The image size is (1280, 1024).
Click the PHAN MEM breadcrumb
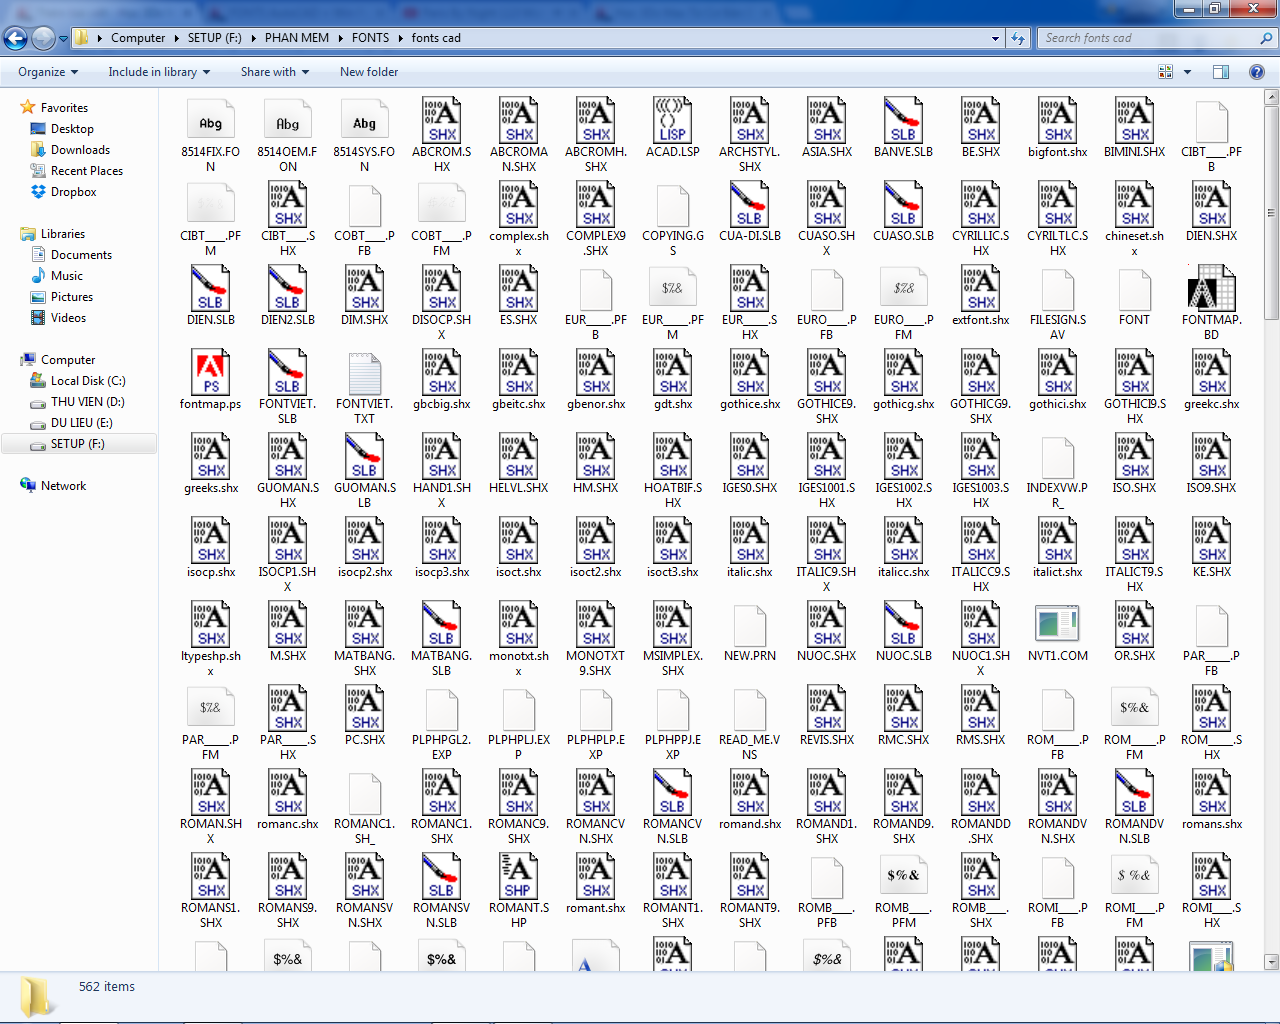(297, 38)
